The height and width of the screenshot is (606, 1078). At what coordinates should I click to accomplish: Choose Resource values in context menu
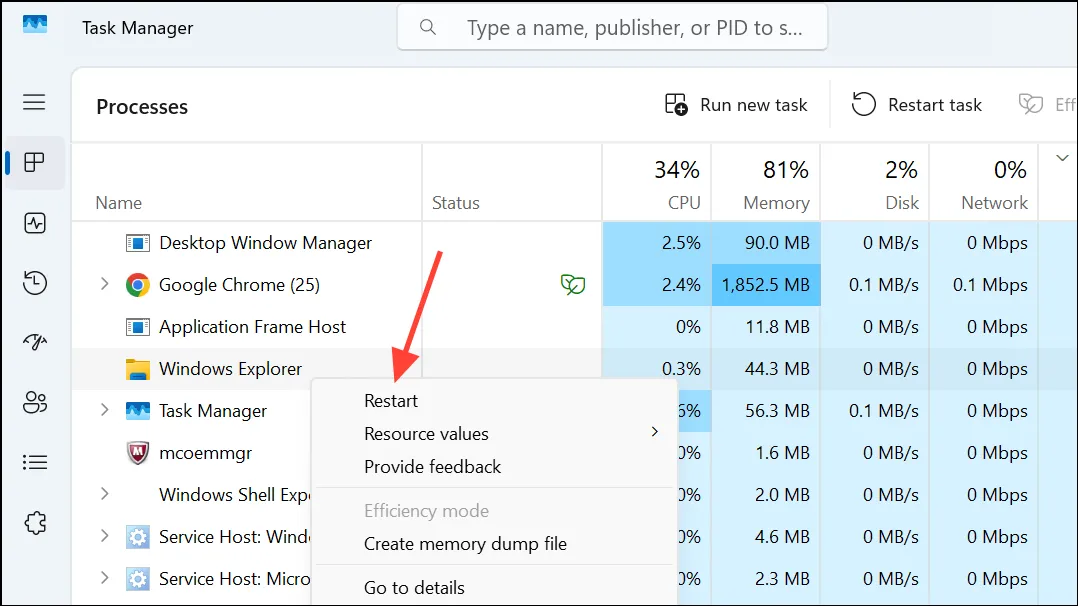click(x=426, y=433)
